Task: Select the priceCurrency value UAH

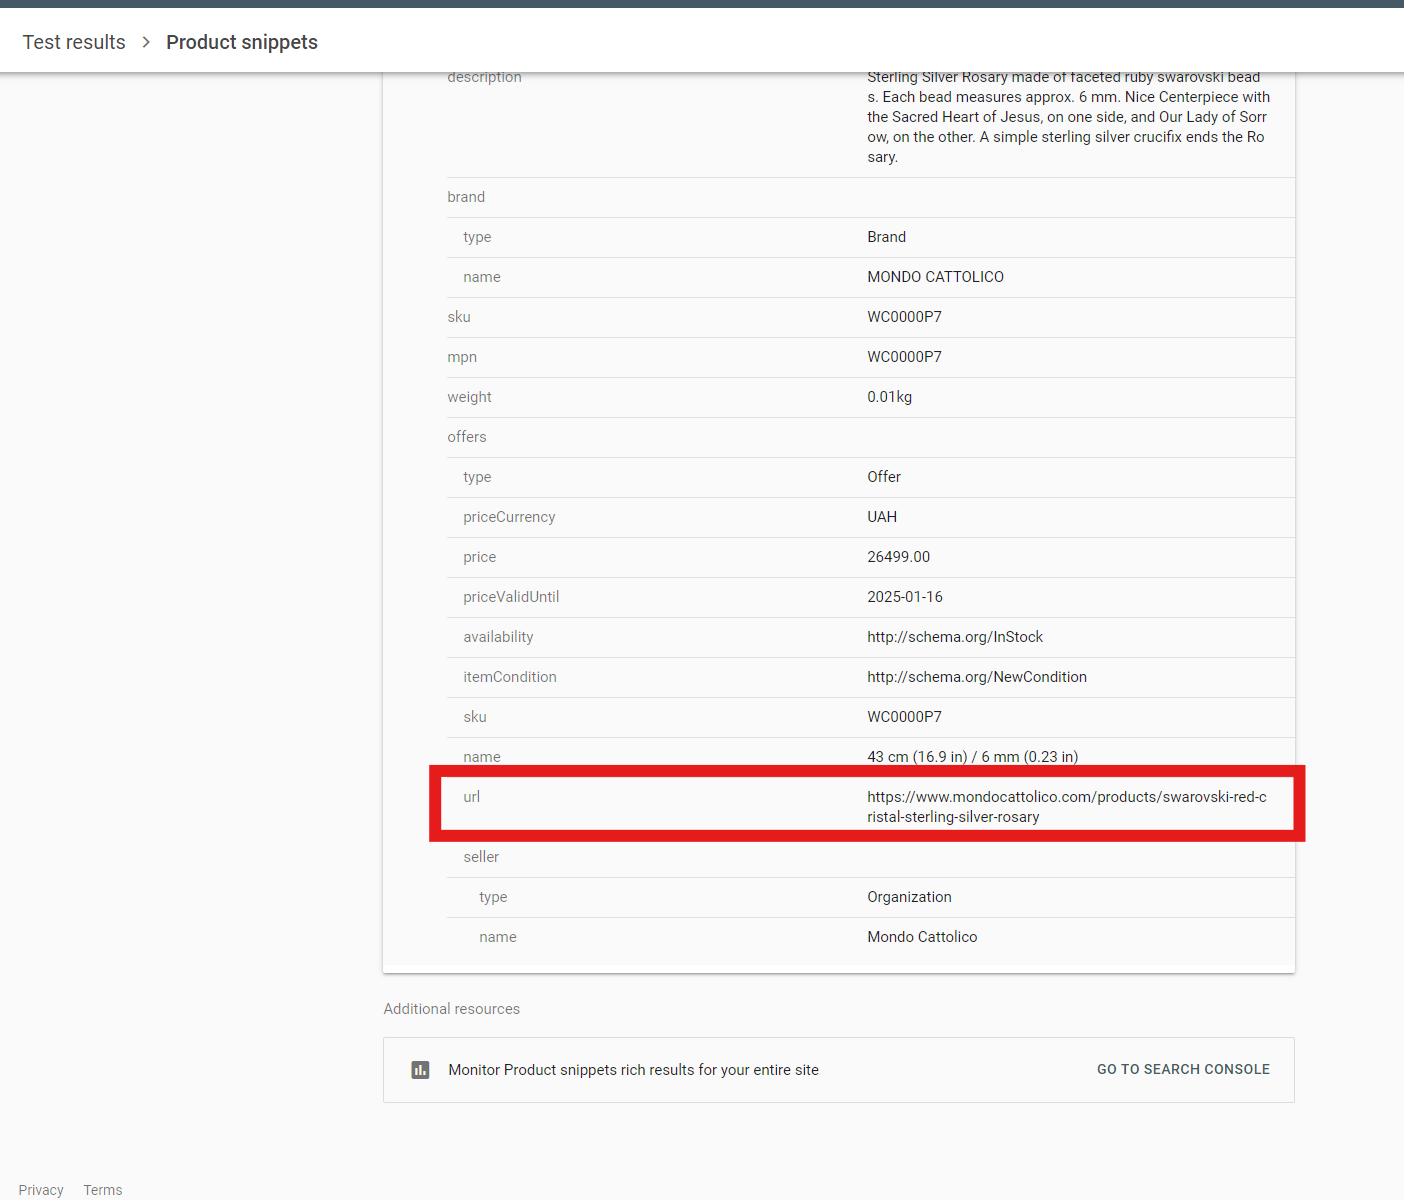Action: 882,517
